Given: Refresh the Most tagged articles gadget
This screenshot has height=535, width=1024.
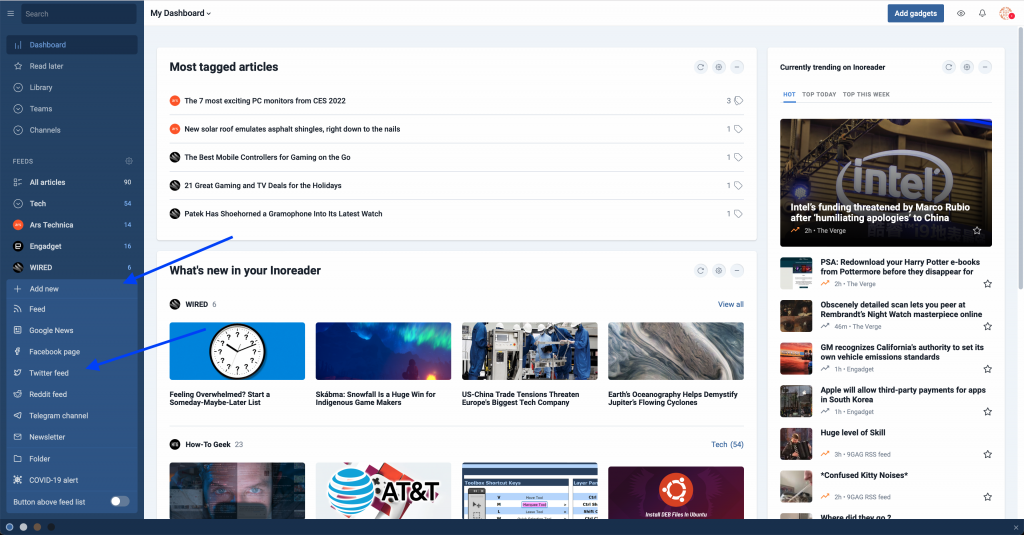Looking at the screenshot, I should (701, 67).
